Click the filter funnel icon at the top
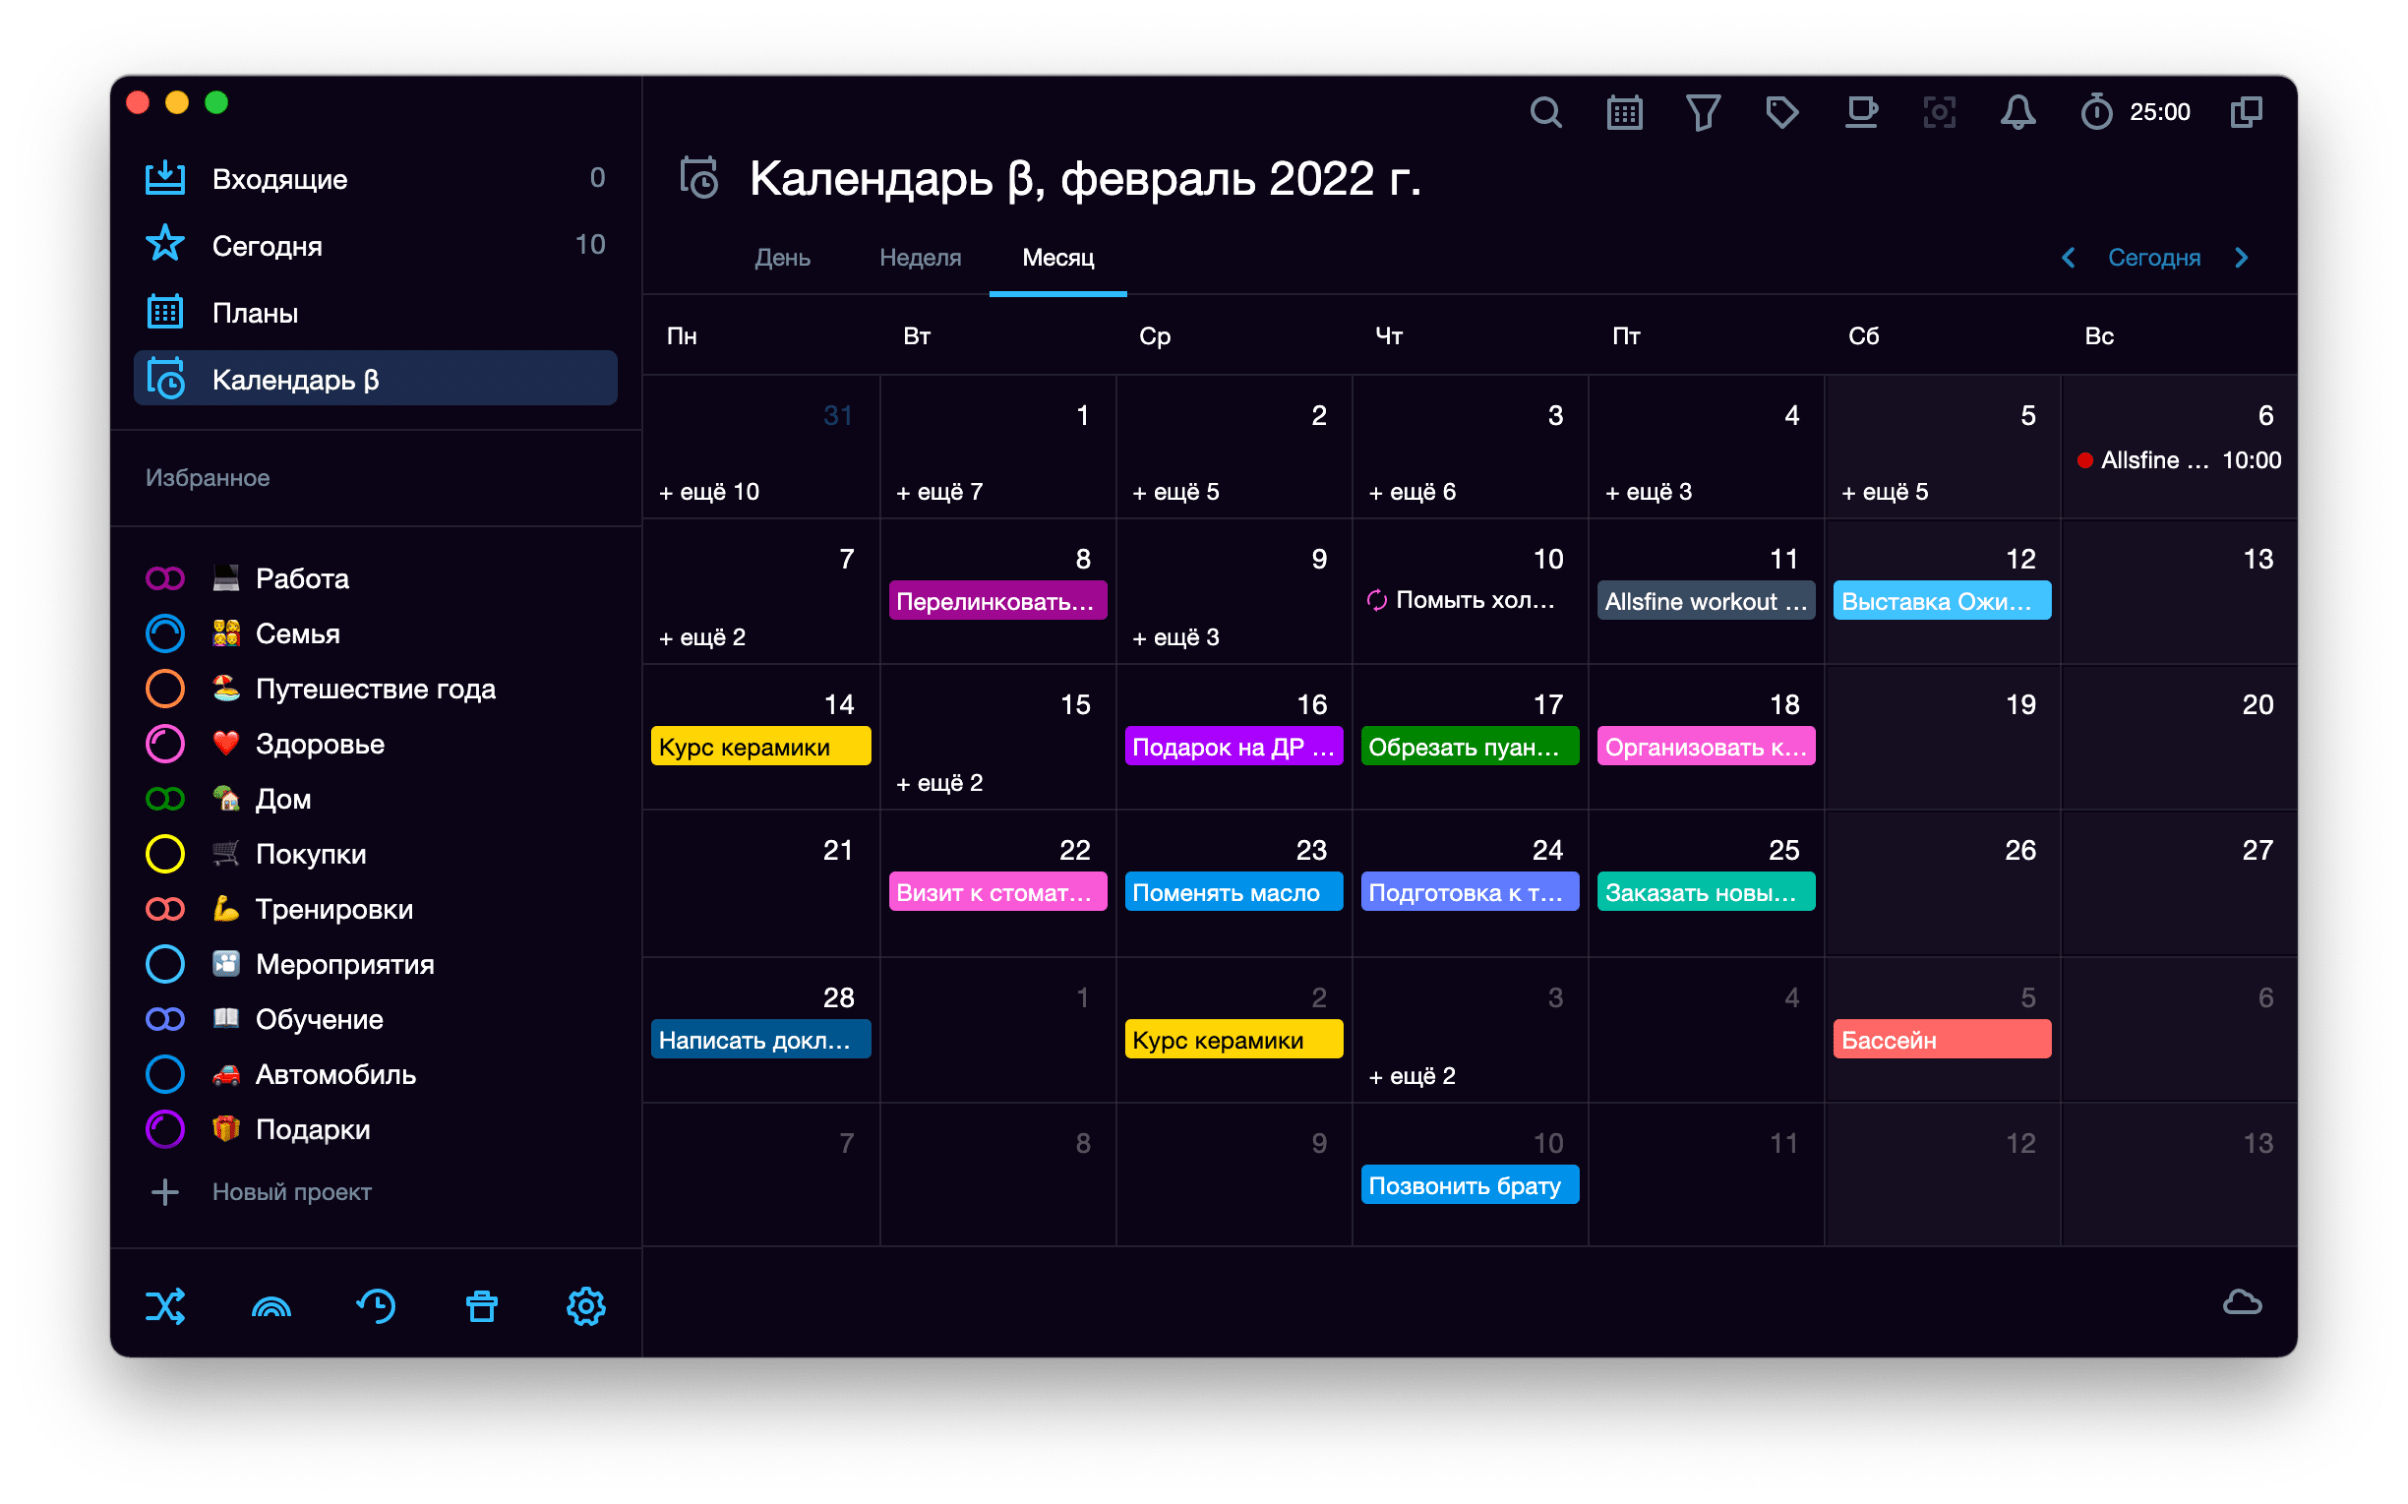 (1703, 112)
